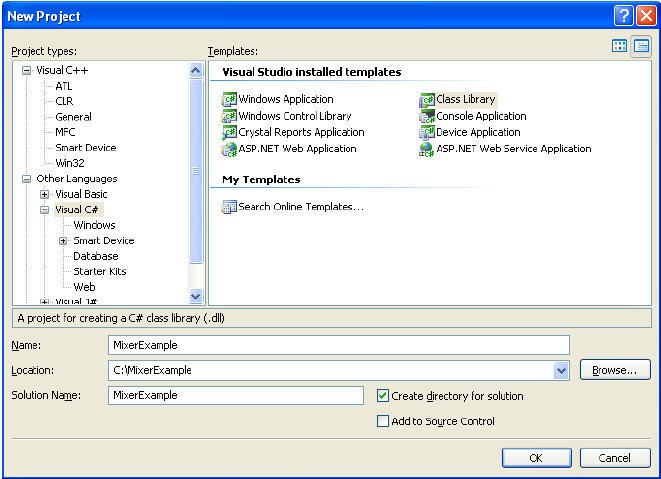Select the Visual Basic project type
The height and width of the screenshot is (479, 661).
click(x=81, y=194)
